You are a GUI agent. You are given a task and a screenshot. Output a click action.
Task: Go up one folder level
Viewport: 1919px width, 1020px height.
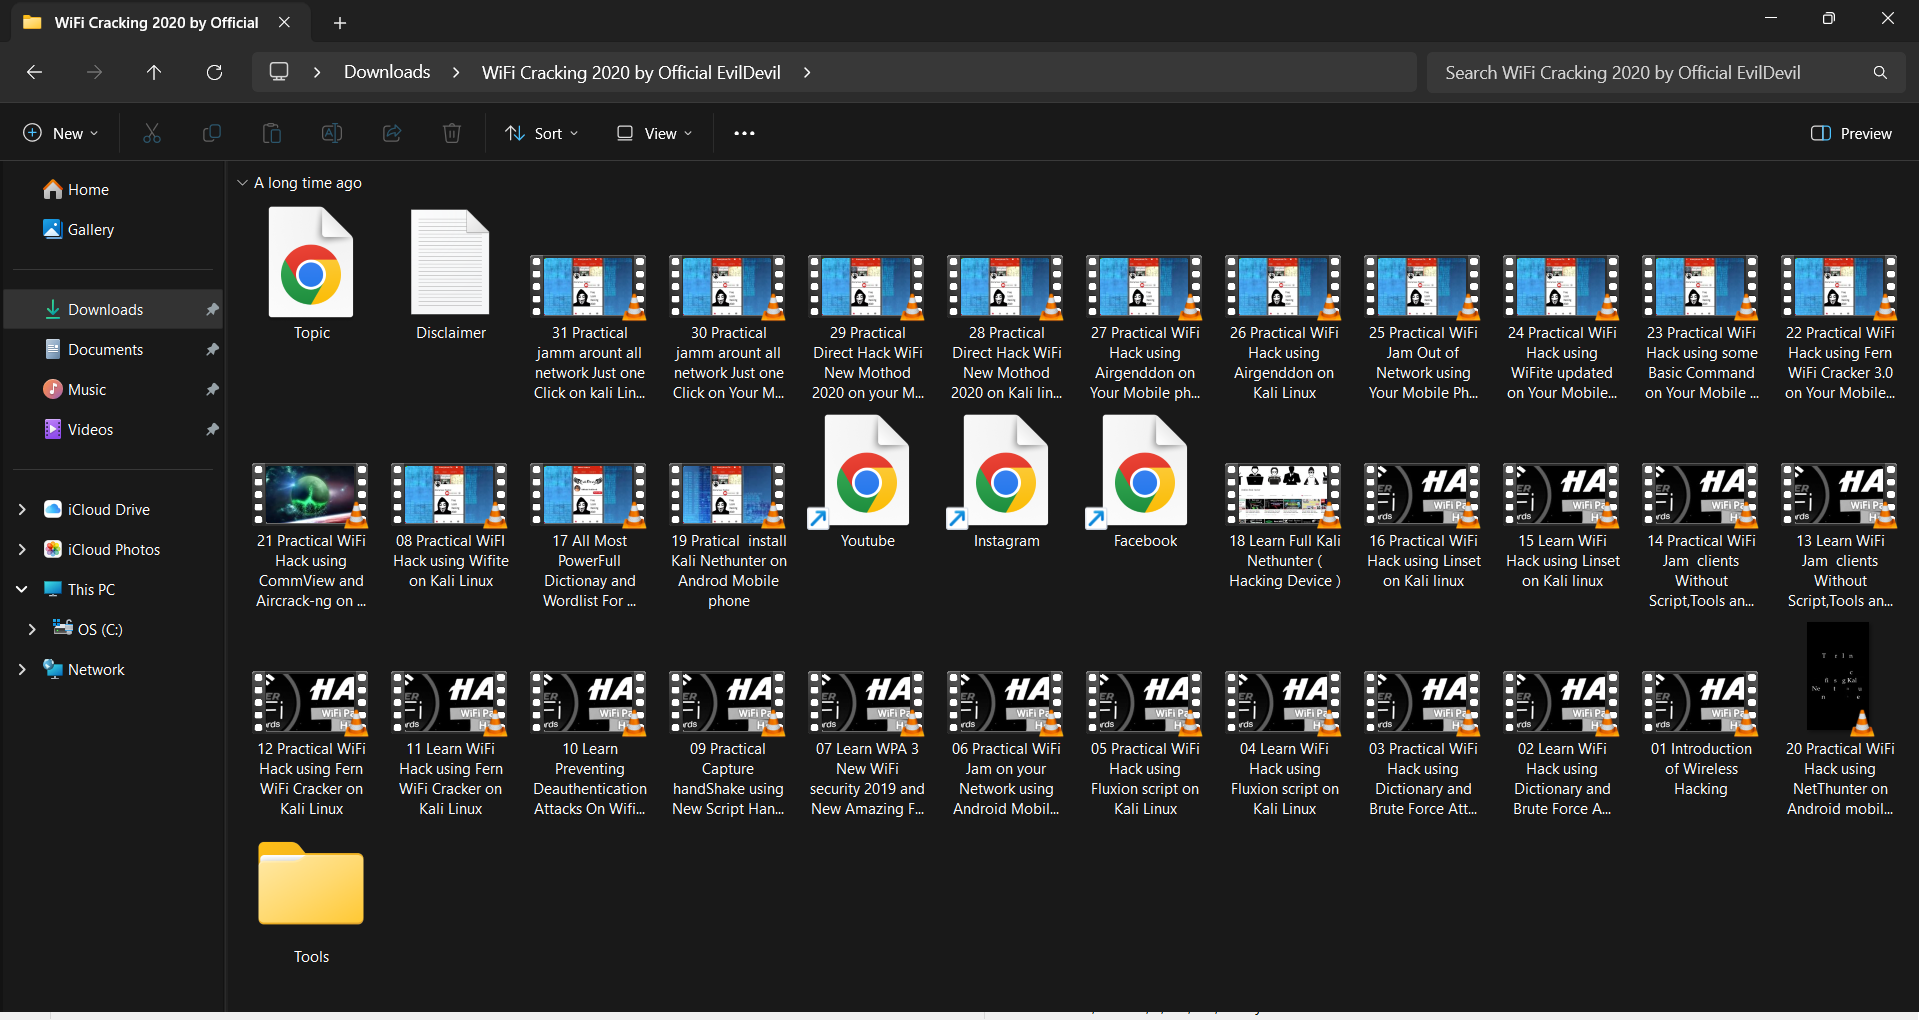point(154,72)
